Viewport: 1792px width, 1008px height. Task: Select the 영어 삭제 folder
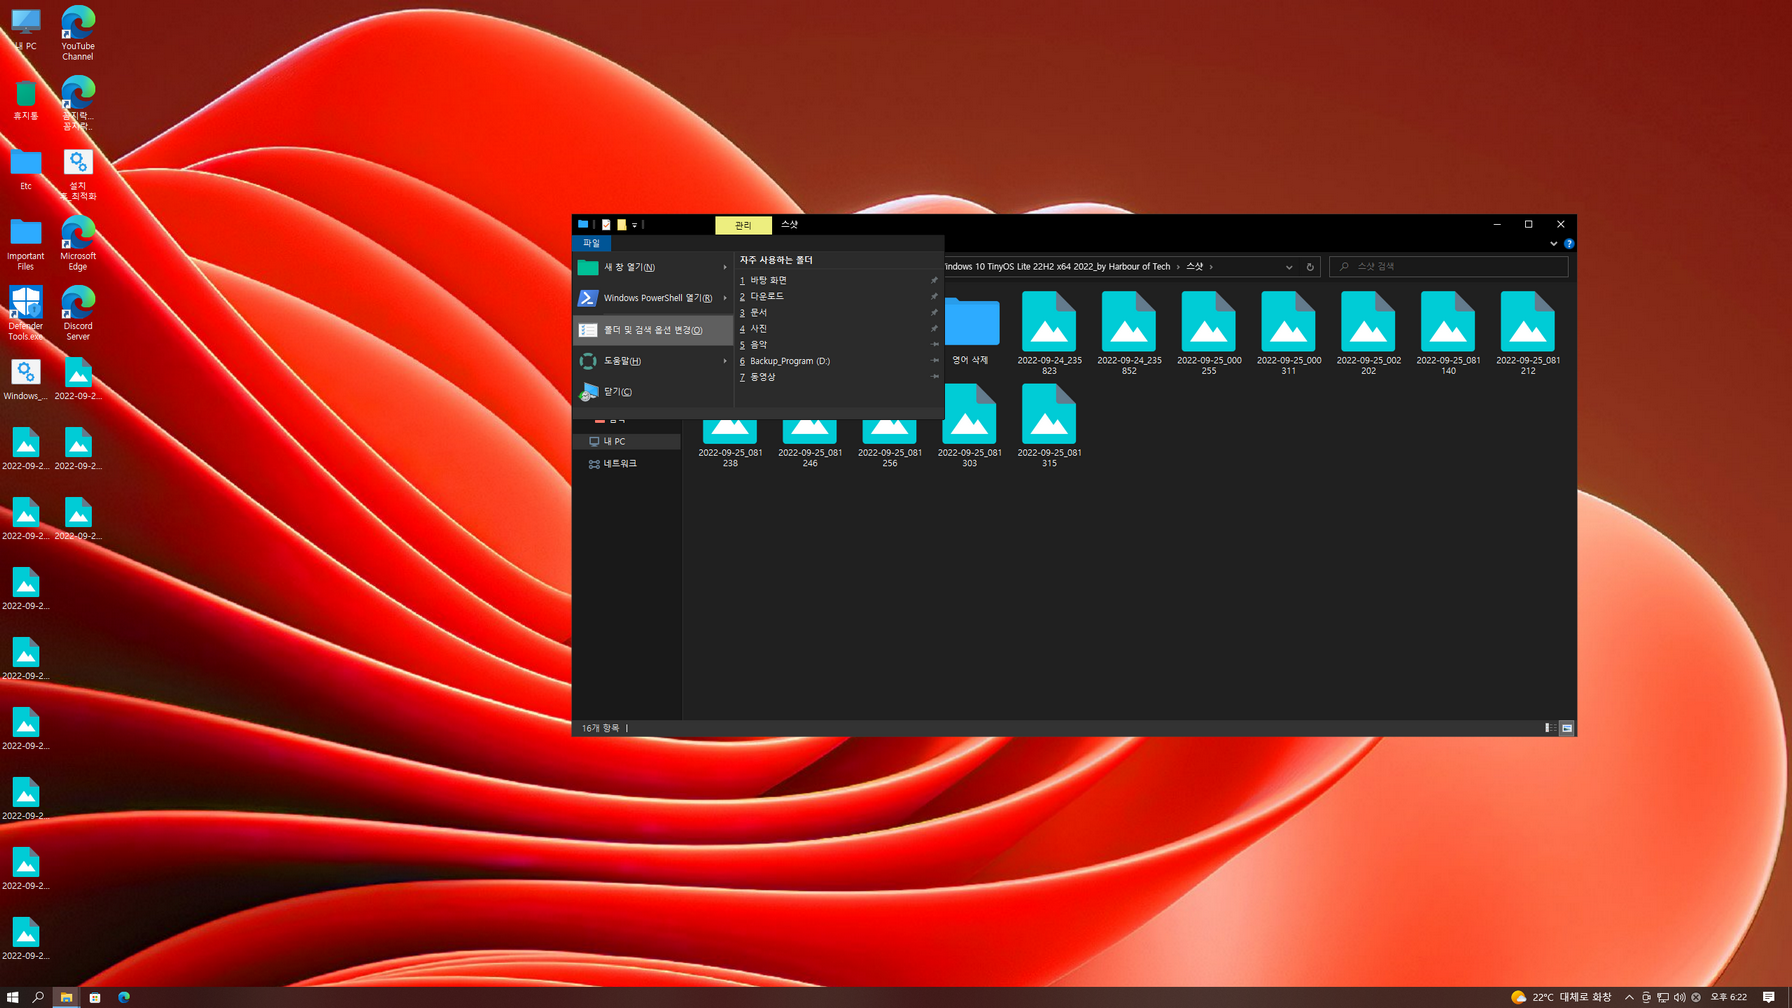[970, 329]
